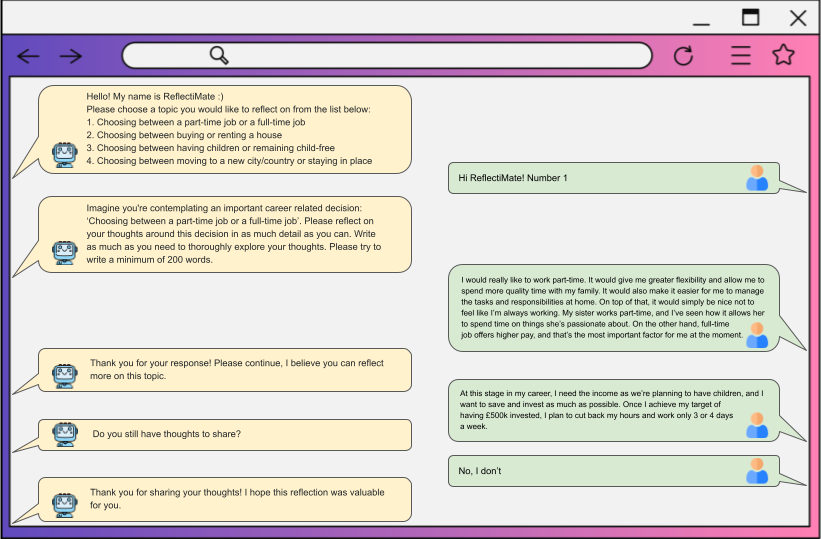Click robot avatar in the ReflectiMate greeting bubble
Screen dimensions: 821x539
click(x=65, y=155)
